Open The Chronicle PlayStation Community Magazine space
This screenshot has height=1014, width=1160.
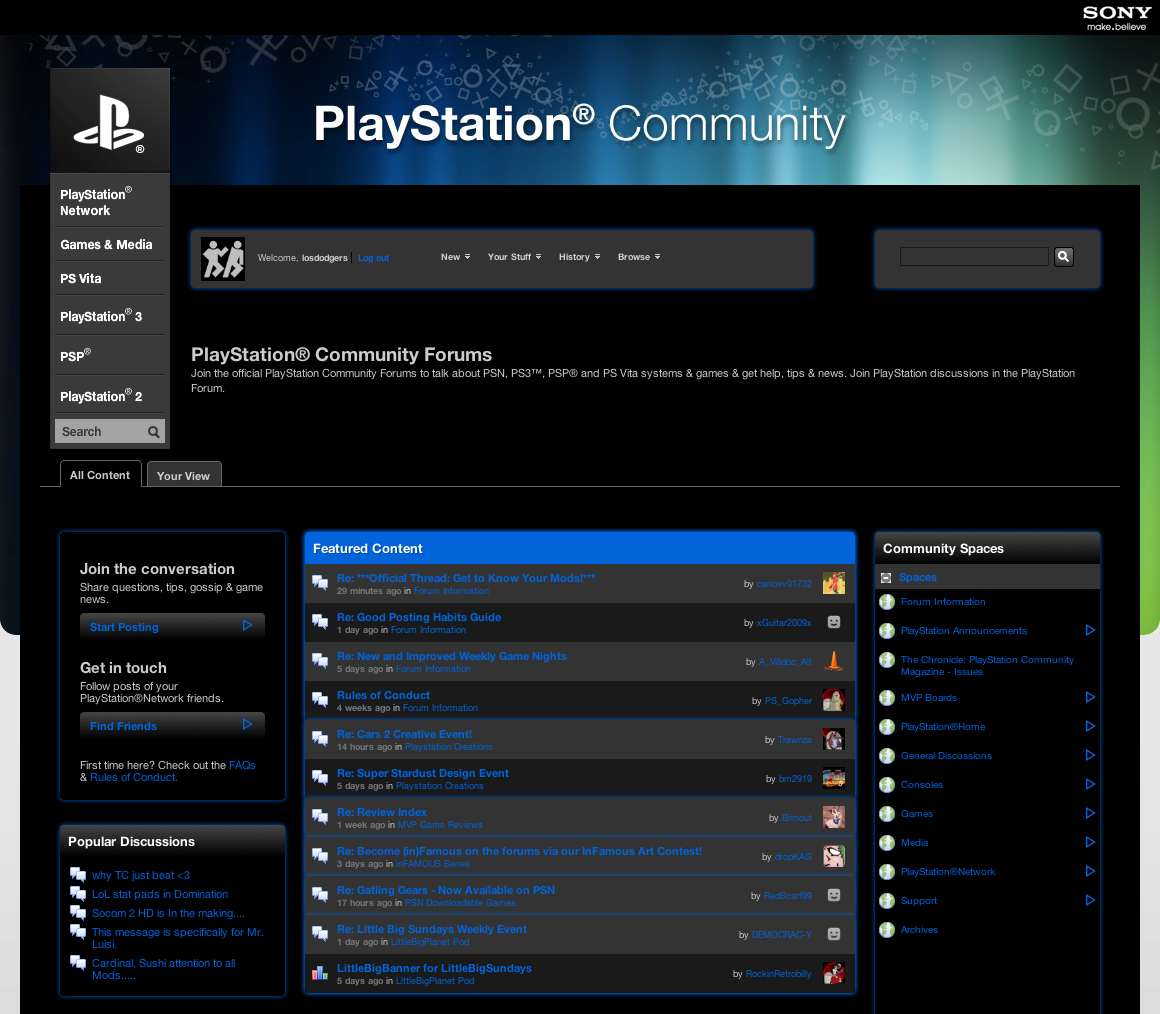coord(987,666)
